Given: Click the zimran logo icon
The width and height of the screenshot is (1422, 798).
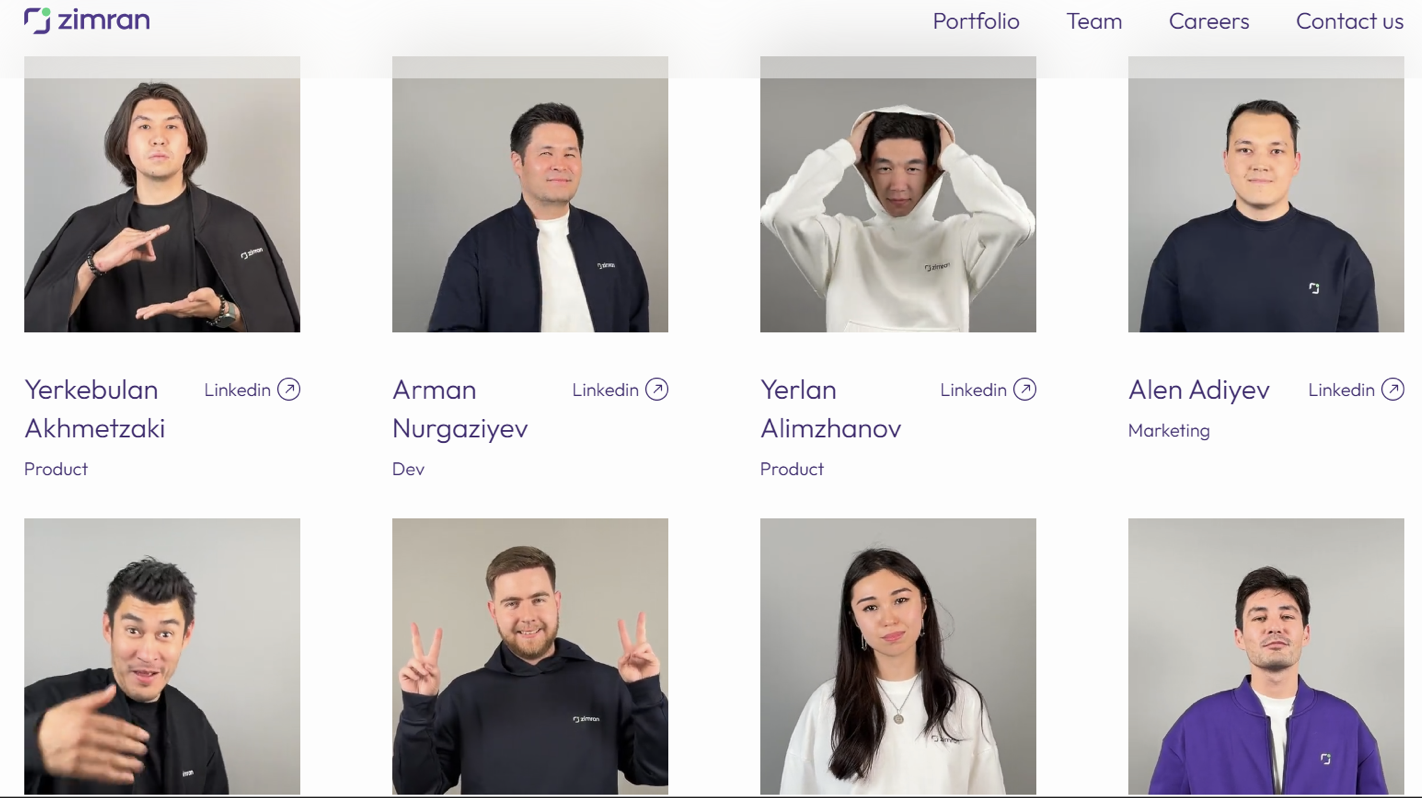Looking at the screenshot, I should click(x=37, y=21).
